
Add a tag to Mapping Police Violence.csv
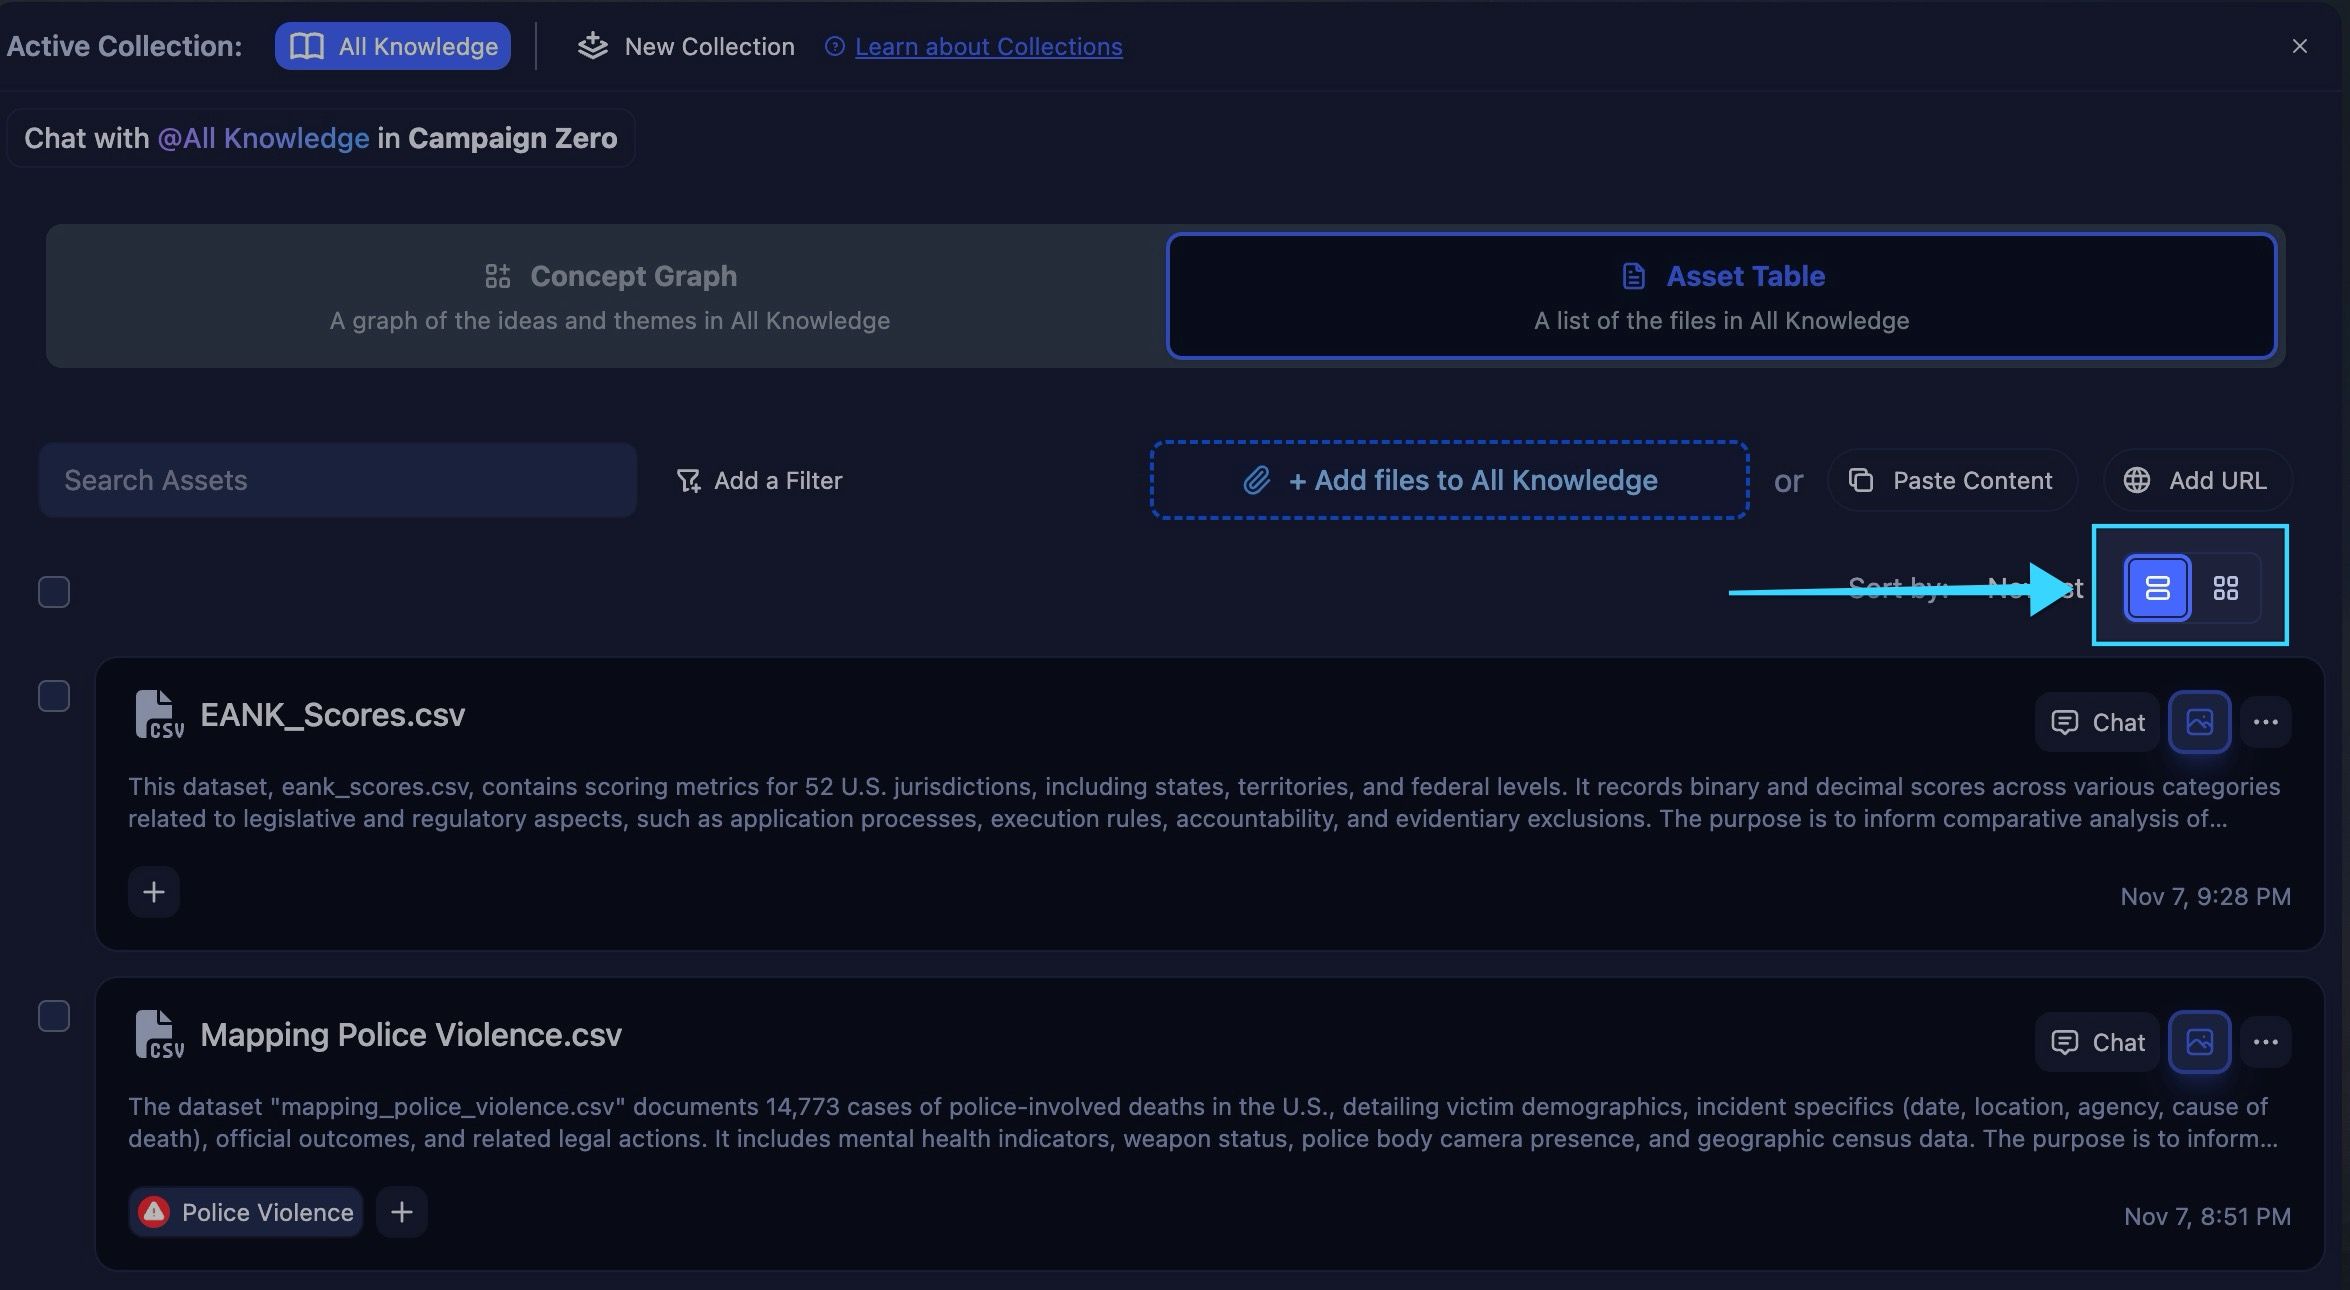click(402, 1212)
